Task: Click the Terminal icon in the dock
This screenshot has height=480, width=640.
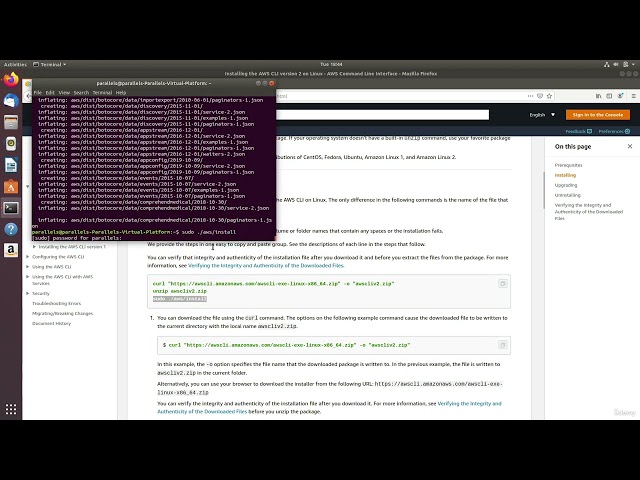Action: [x=11, y=208]
